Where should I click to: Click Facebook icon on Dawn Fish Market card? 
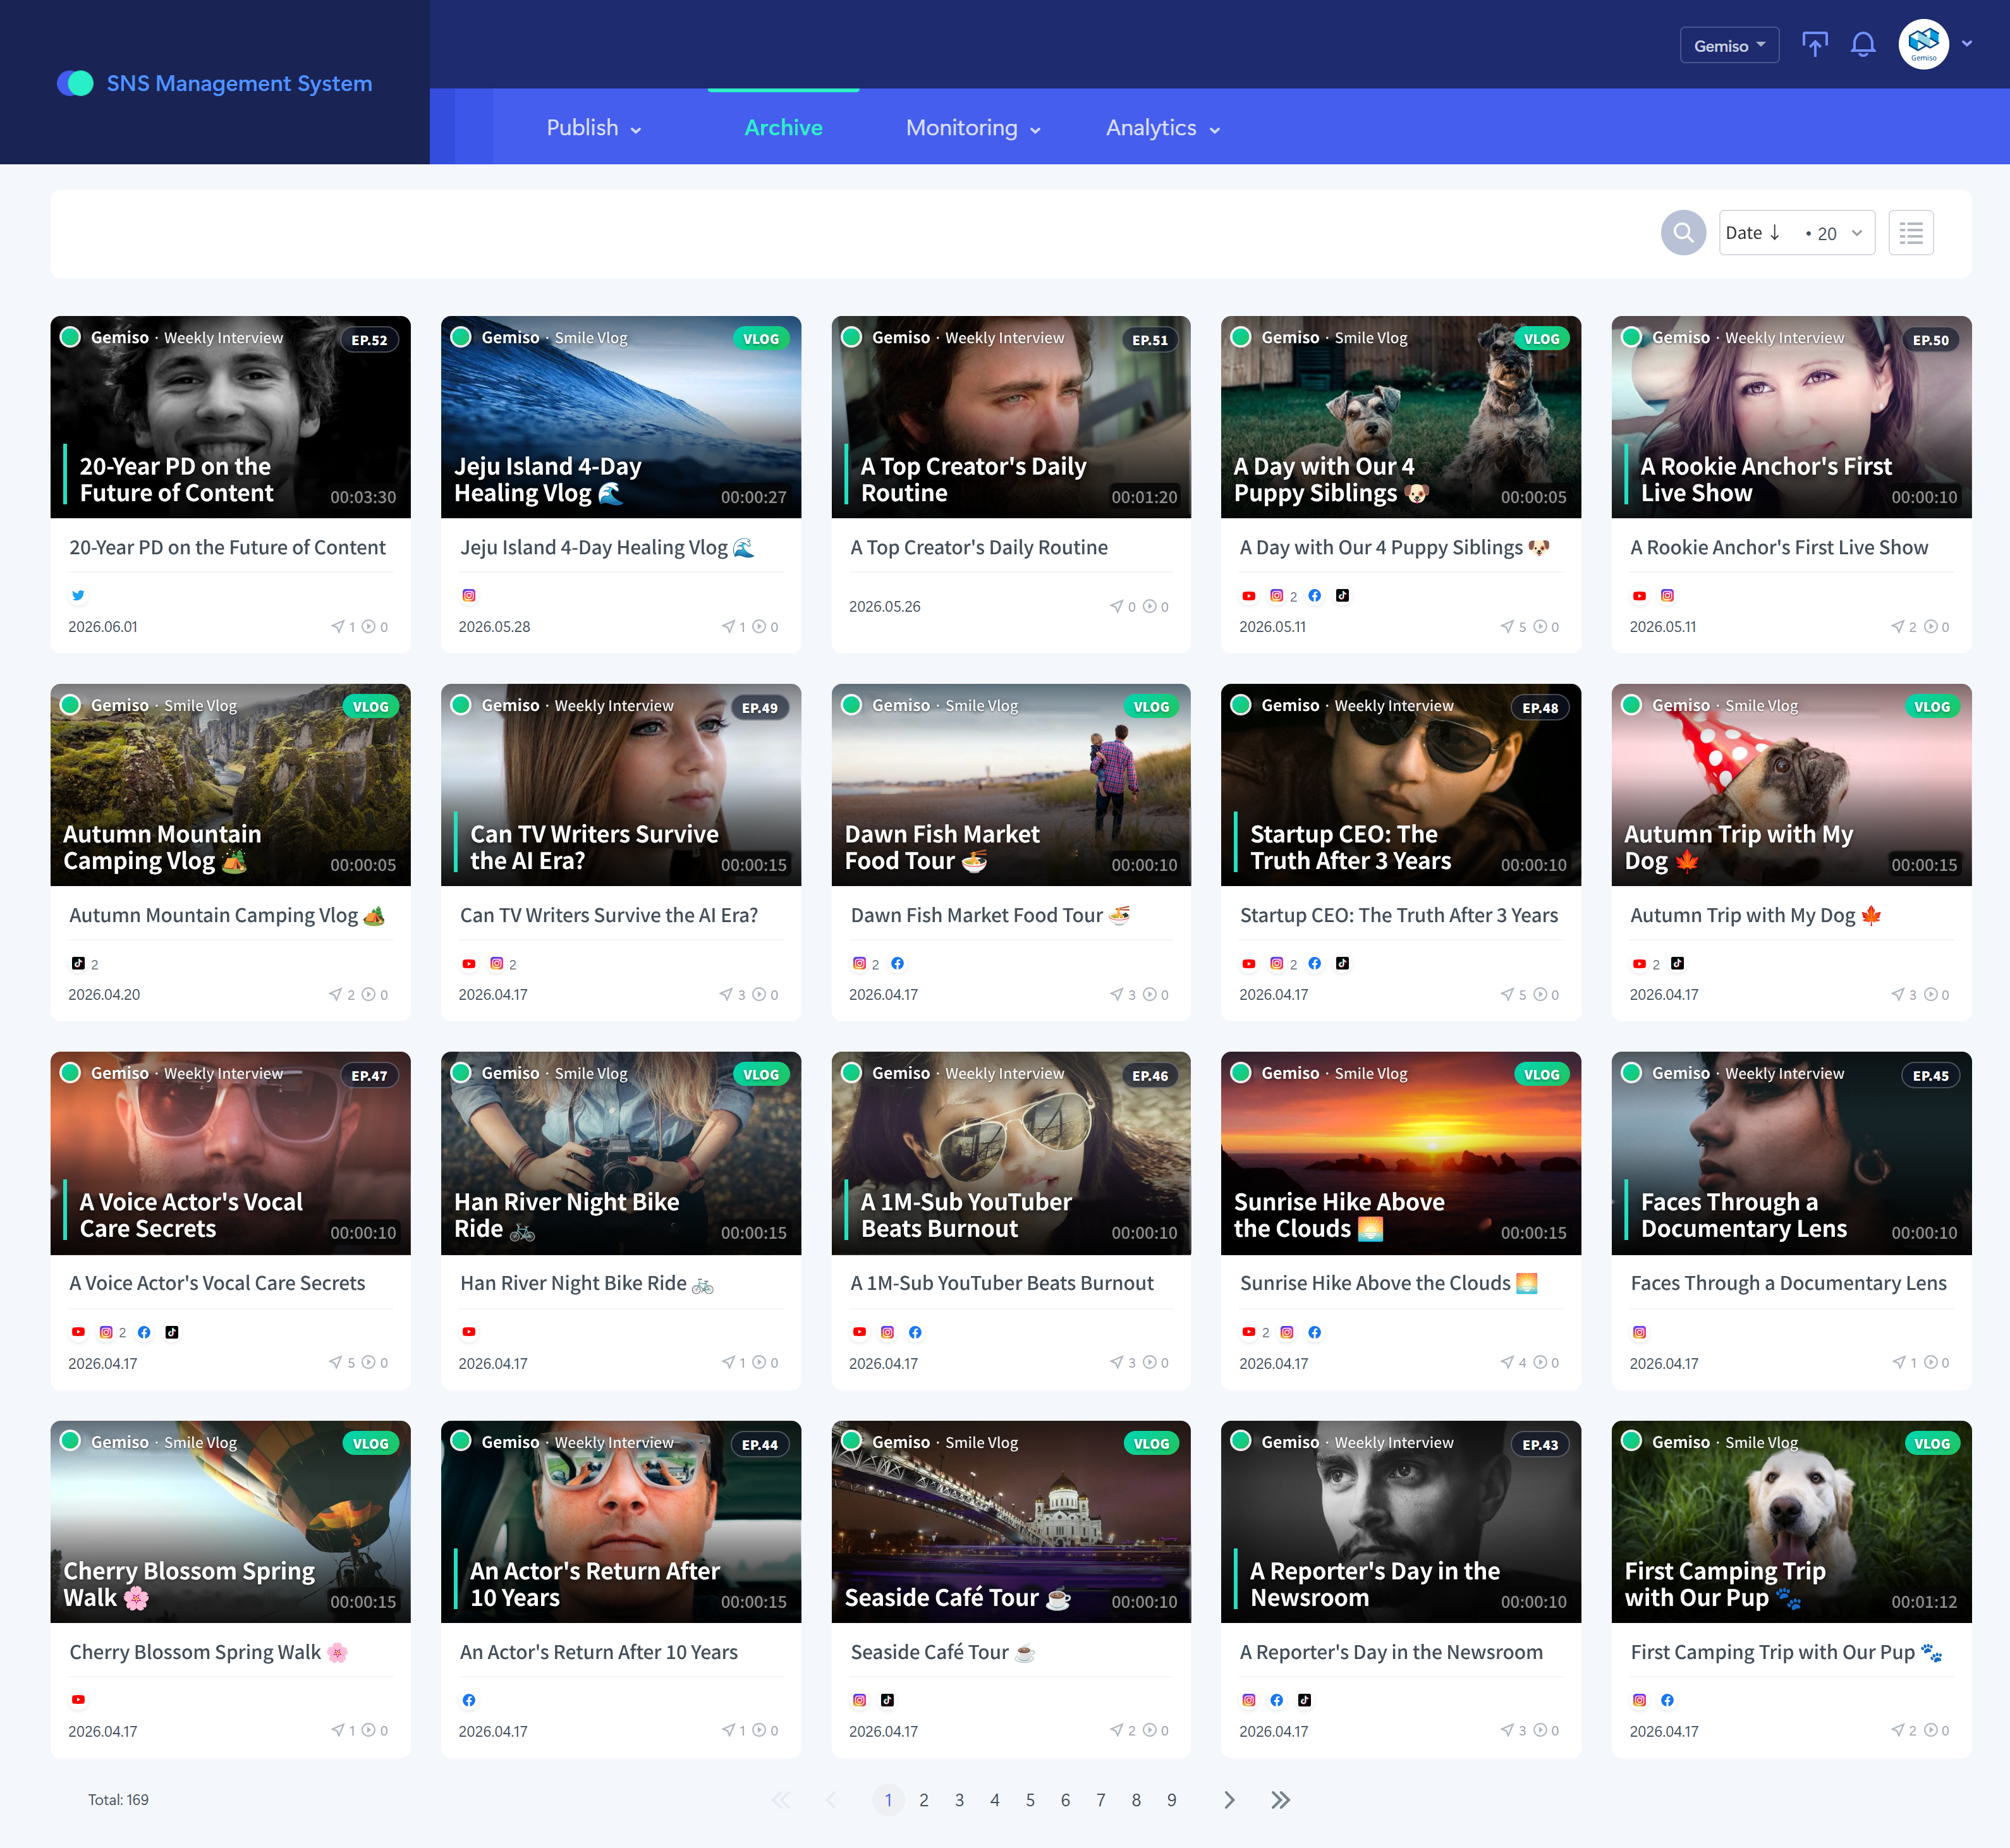point(897,964)
